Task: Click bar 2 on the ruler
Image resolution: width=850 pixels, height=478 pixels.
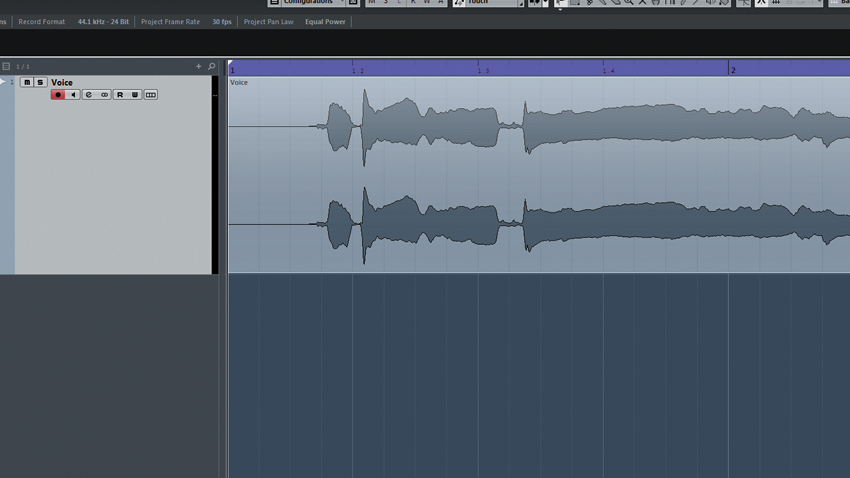Action: [x=733, y=70]
